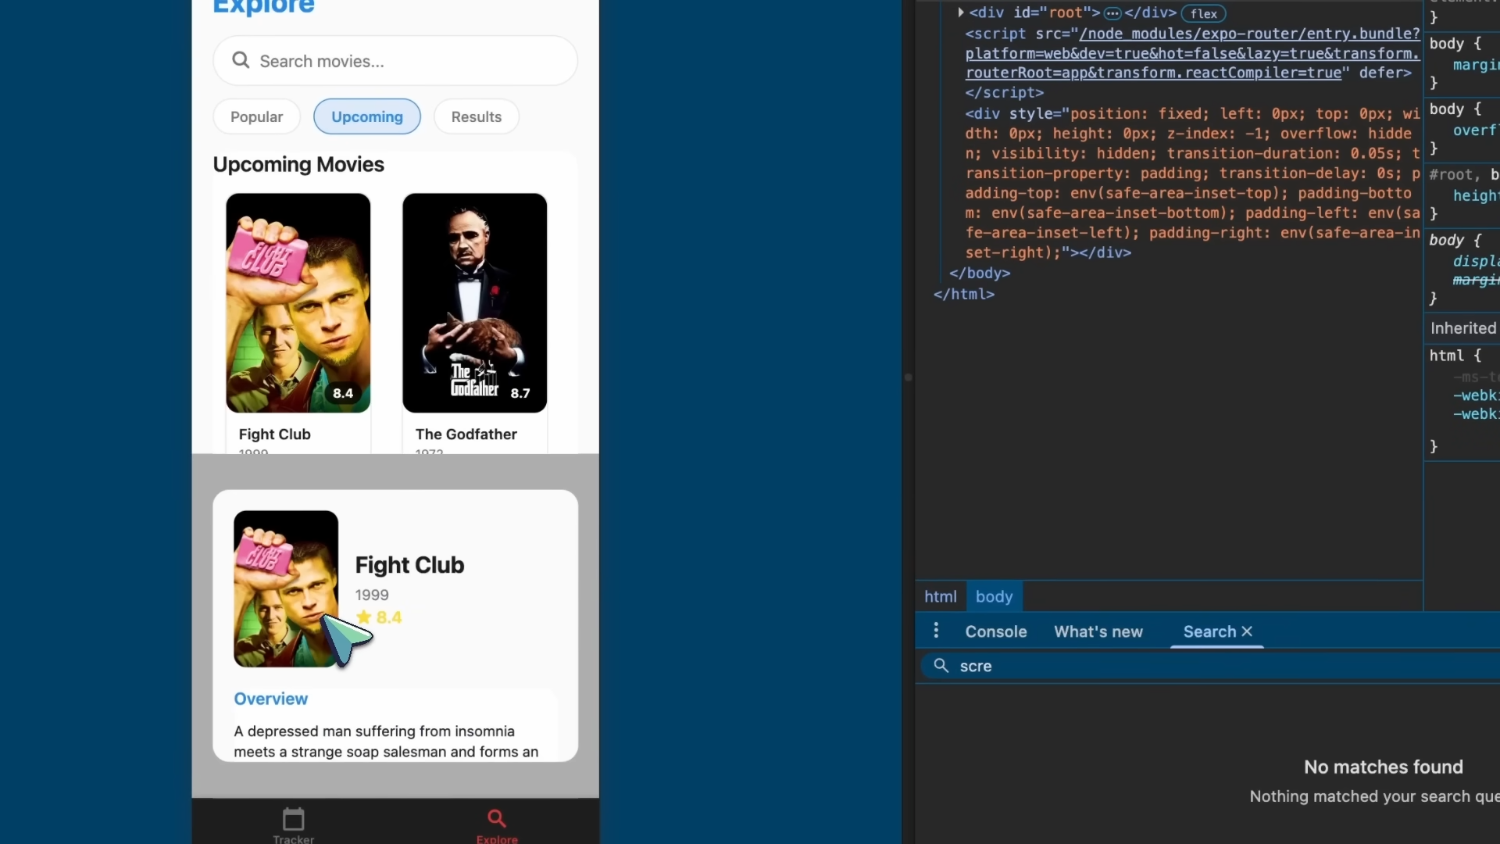Open the Tracker tab calendar icon
1500x844 pixels.
pyautogui.click(x=293, y=819)
